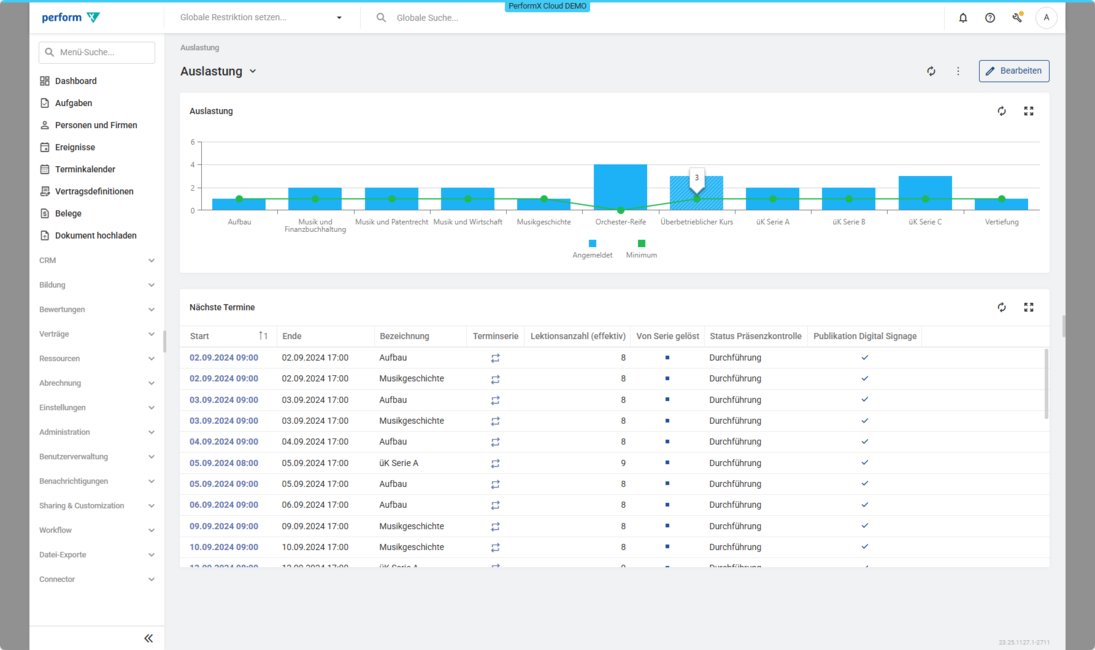Image resolution: width=1095 pixels, height=650 pixels.
Task: Expand the CRM menu section
Action: [x=96, y=260]
